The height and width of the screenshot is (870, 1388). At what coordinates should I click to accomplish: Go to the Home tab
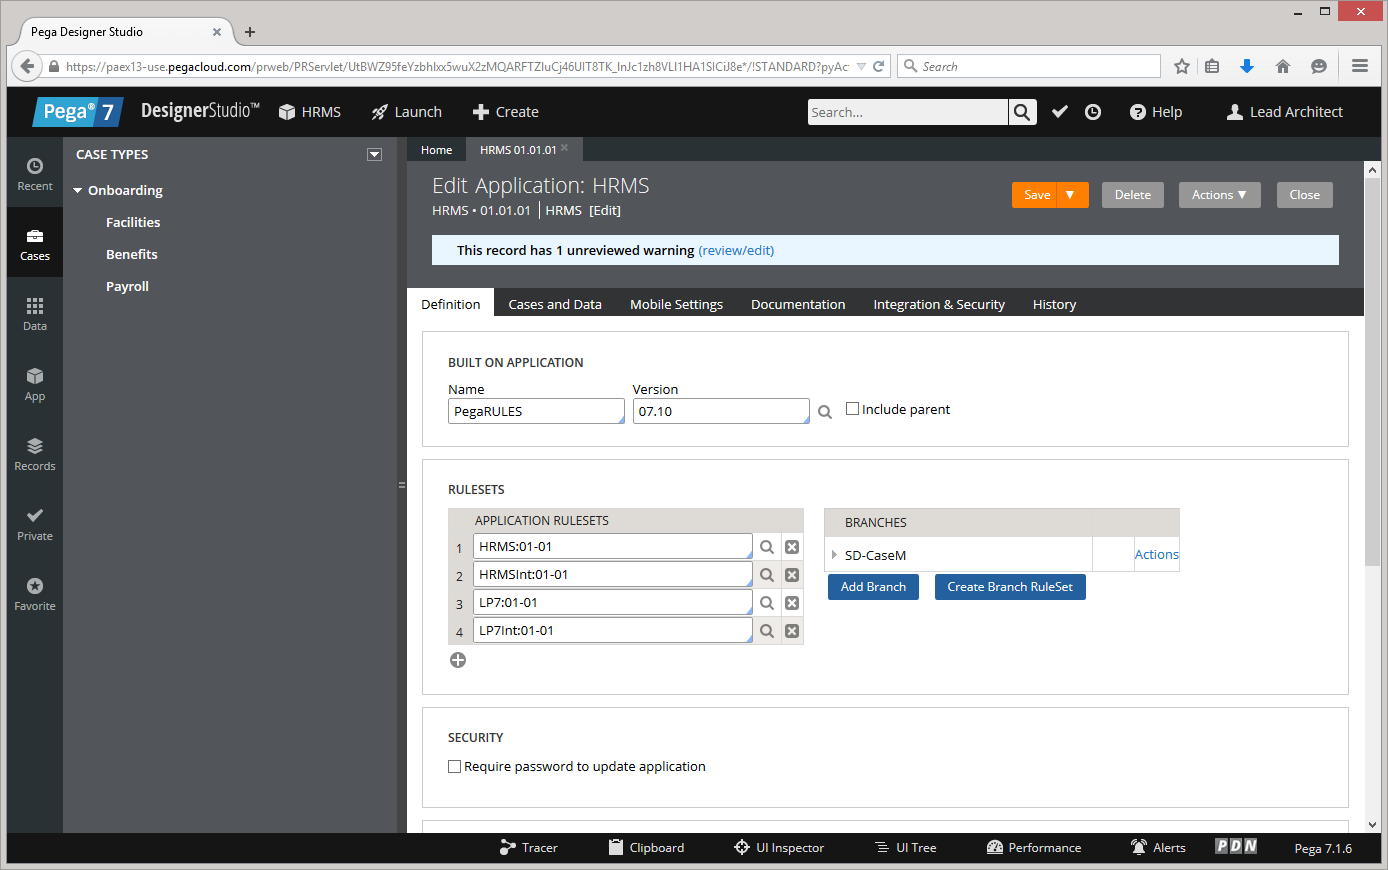[436, 150]
